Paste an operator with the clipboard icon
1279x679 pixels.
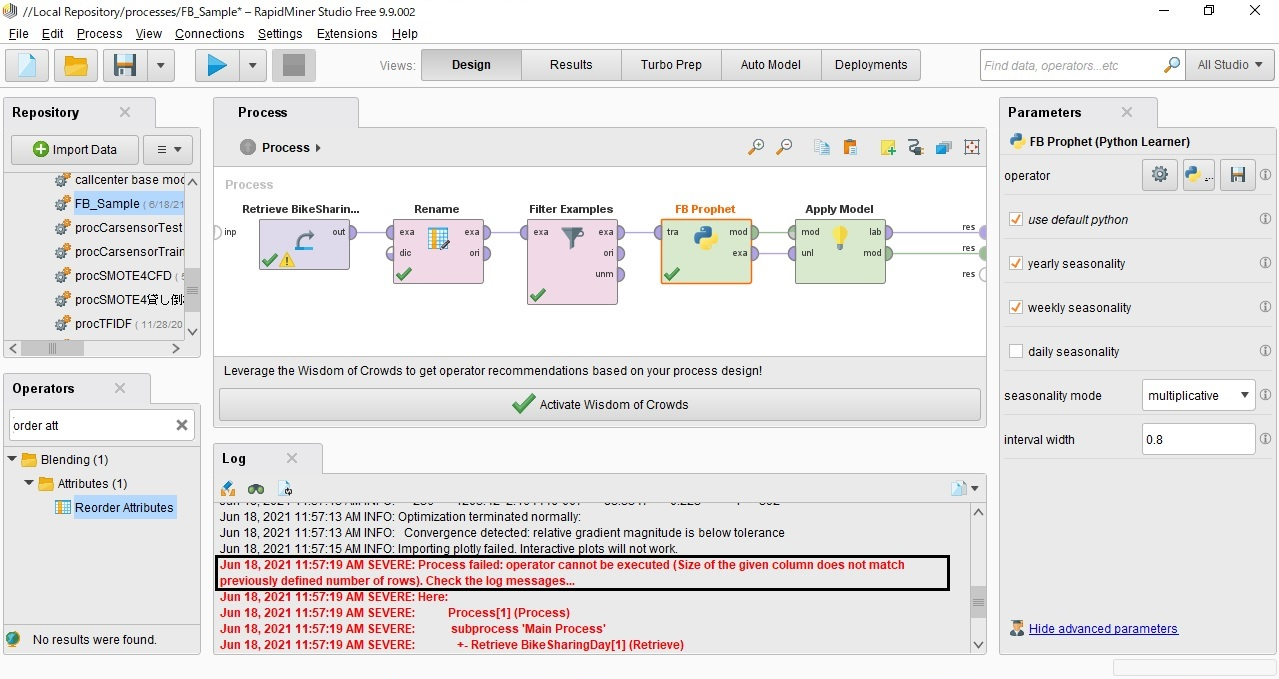(850, 147)
